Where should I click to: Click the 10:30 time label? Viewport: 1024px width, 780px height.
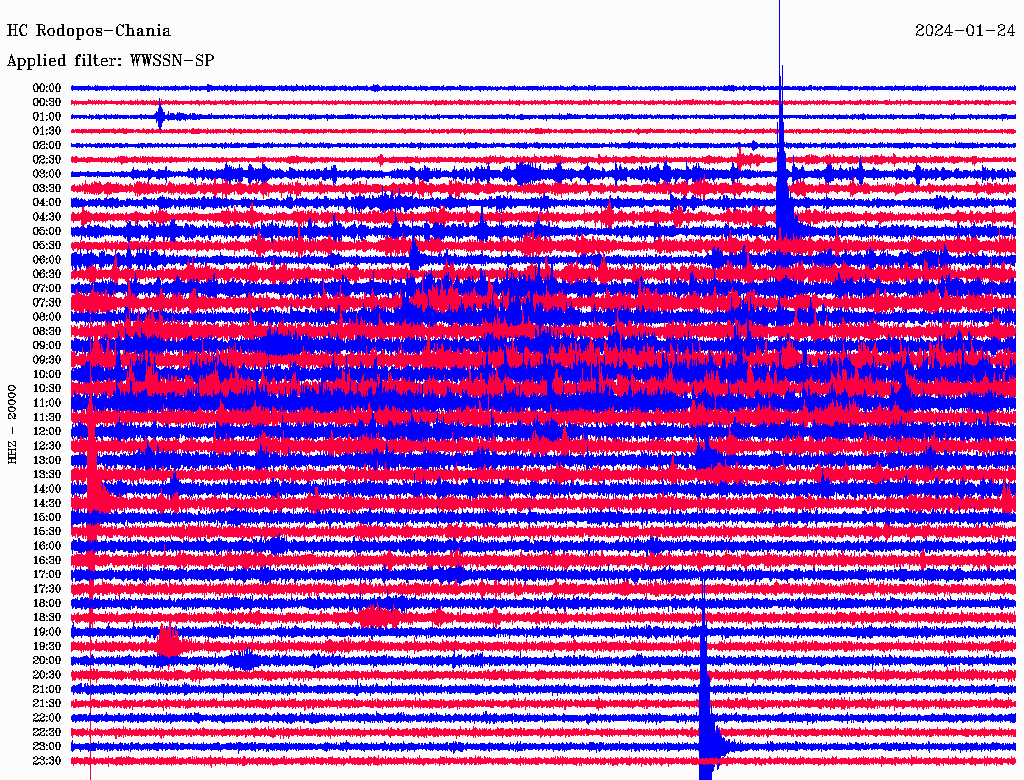point(47,388)
